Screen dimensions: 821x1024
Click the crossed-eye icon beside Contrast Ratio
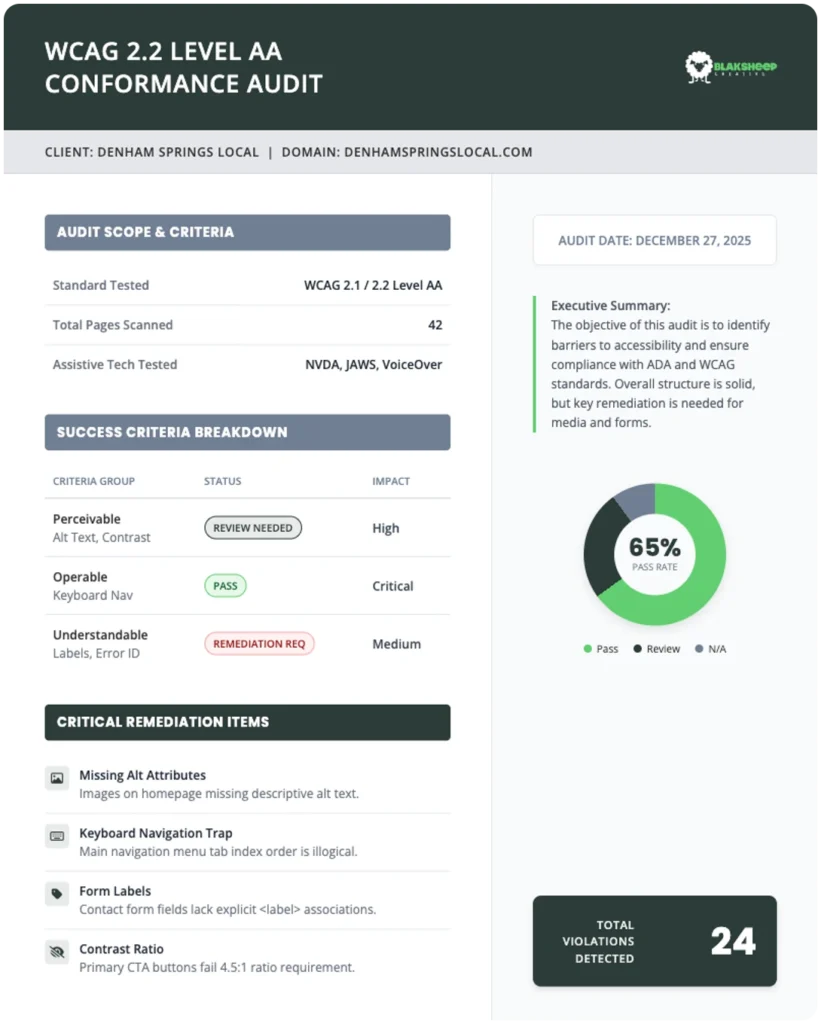point(57,952)
